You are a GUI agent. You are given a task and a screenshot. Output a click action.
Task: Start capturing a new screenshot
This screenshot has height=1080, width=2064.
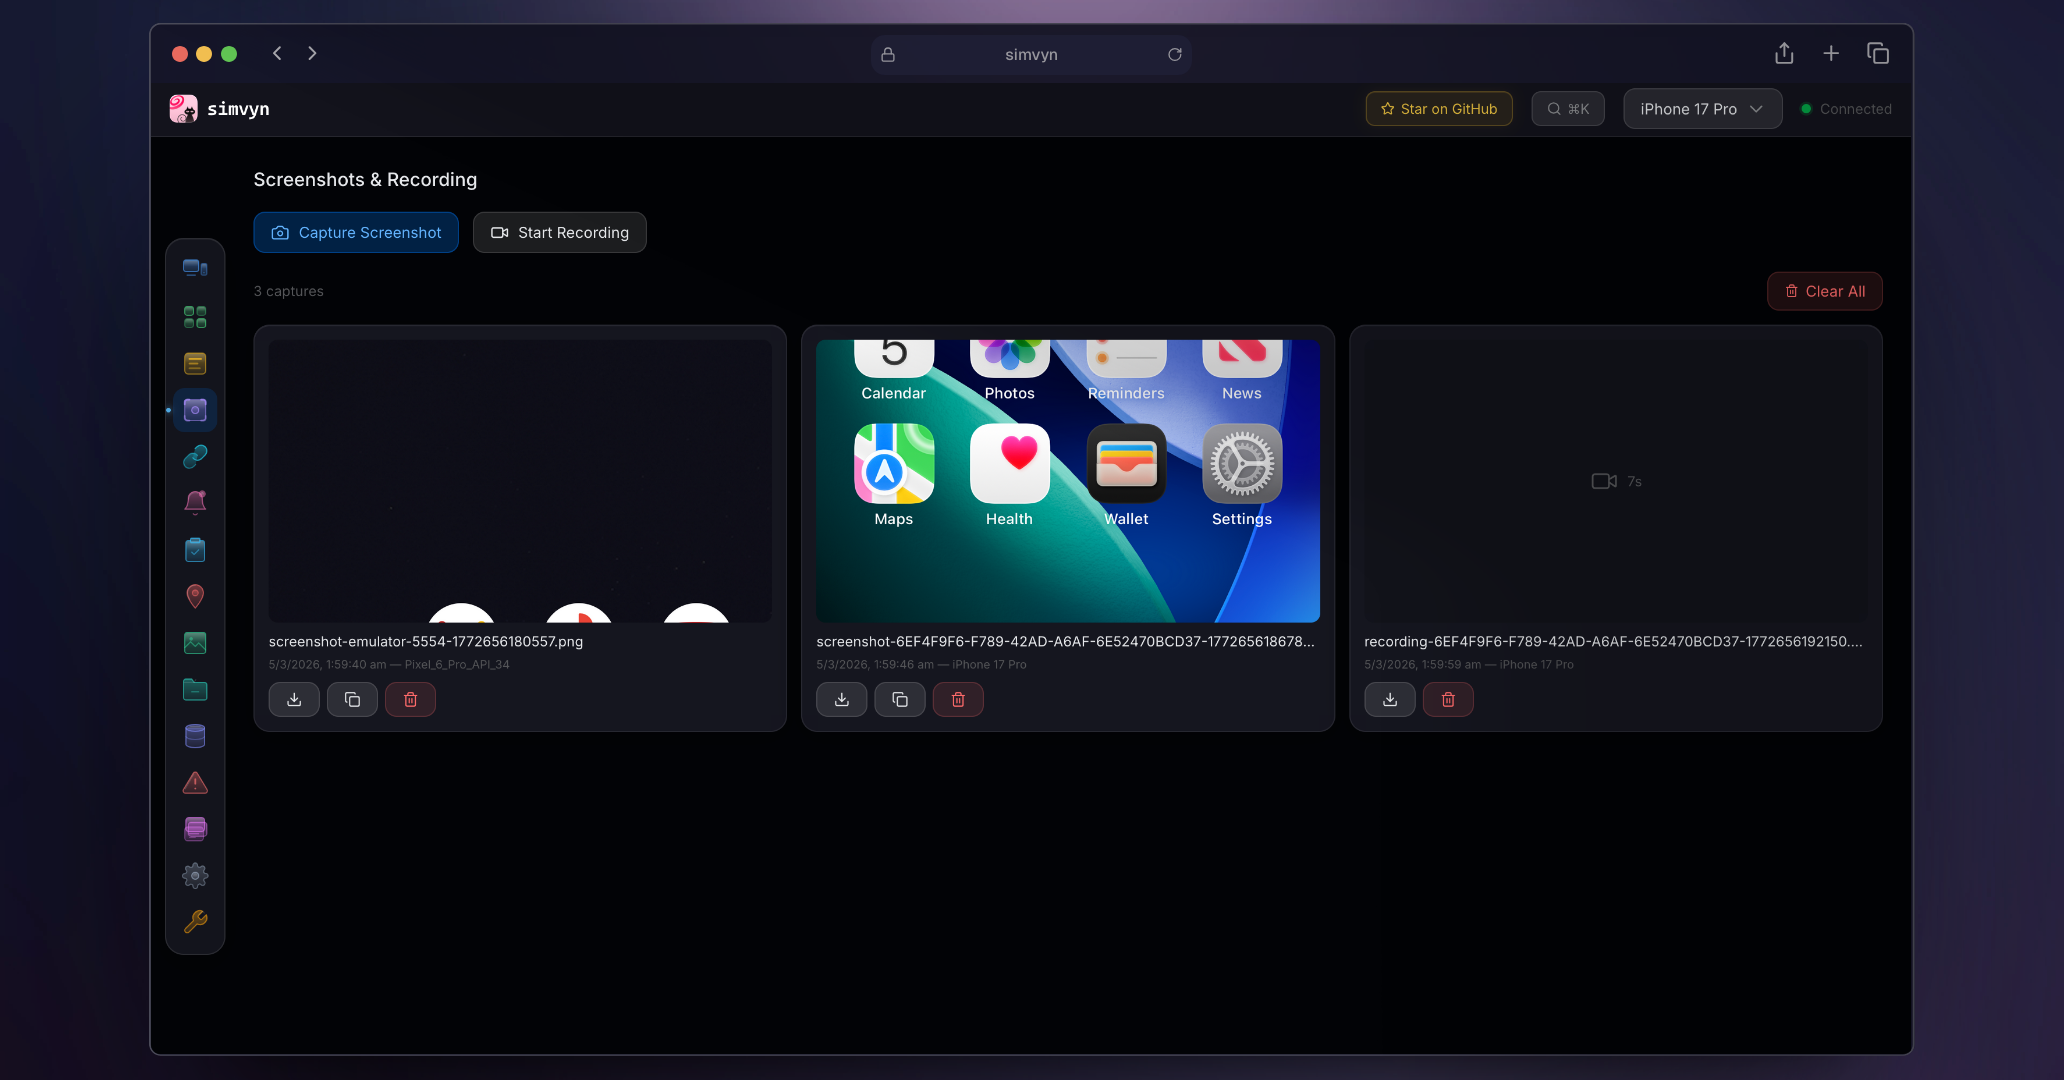pos(355,232)
